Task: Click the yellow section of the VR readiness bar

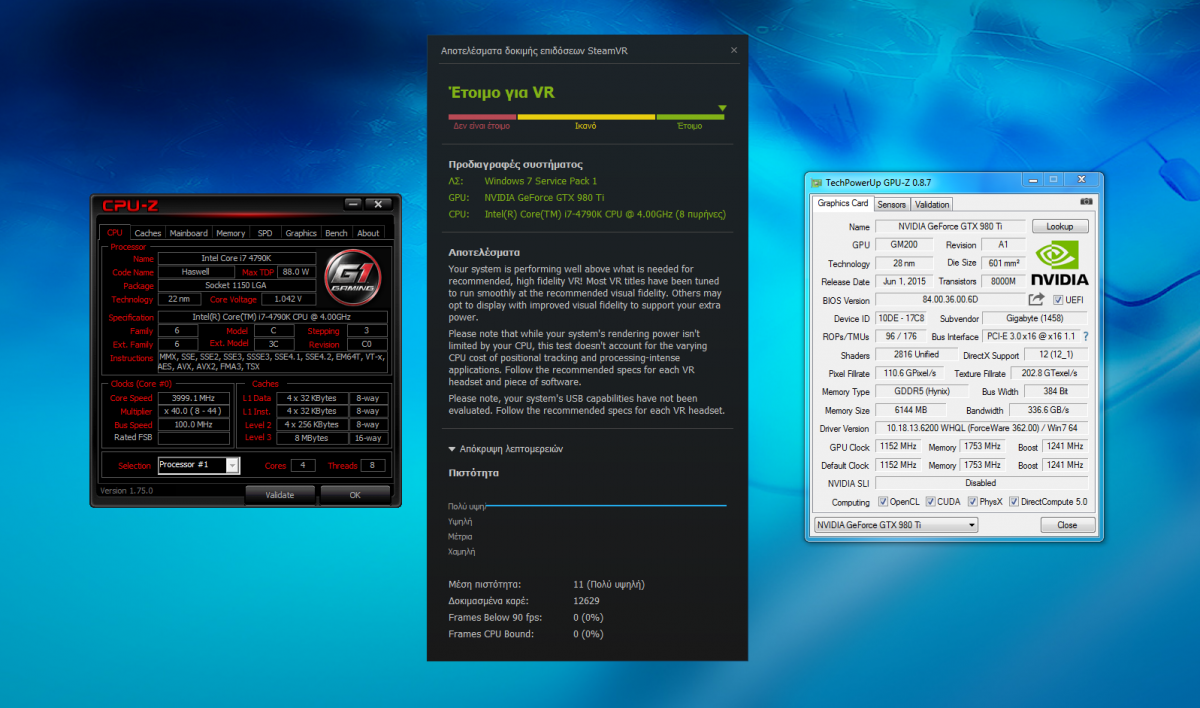Action: 586,117
